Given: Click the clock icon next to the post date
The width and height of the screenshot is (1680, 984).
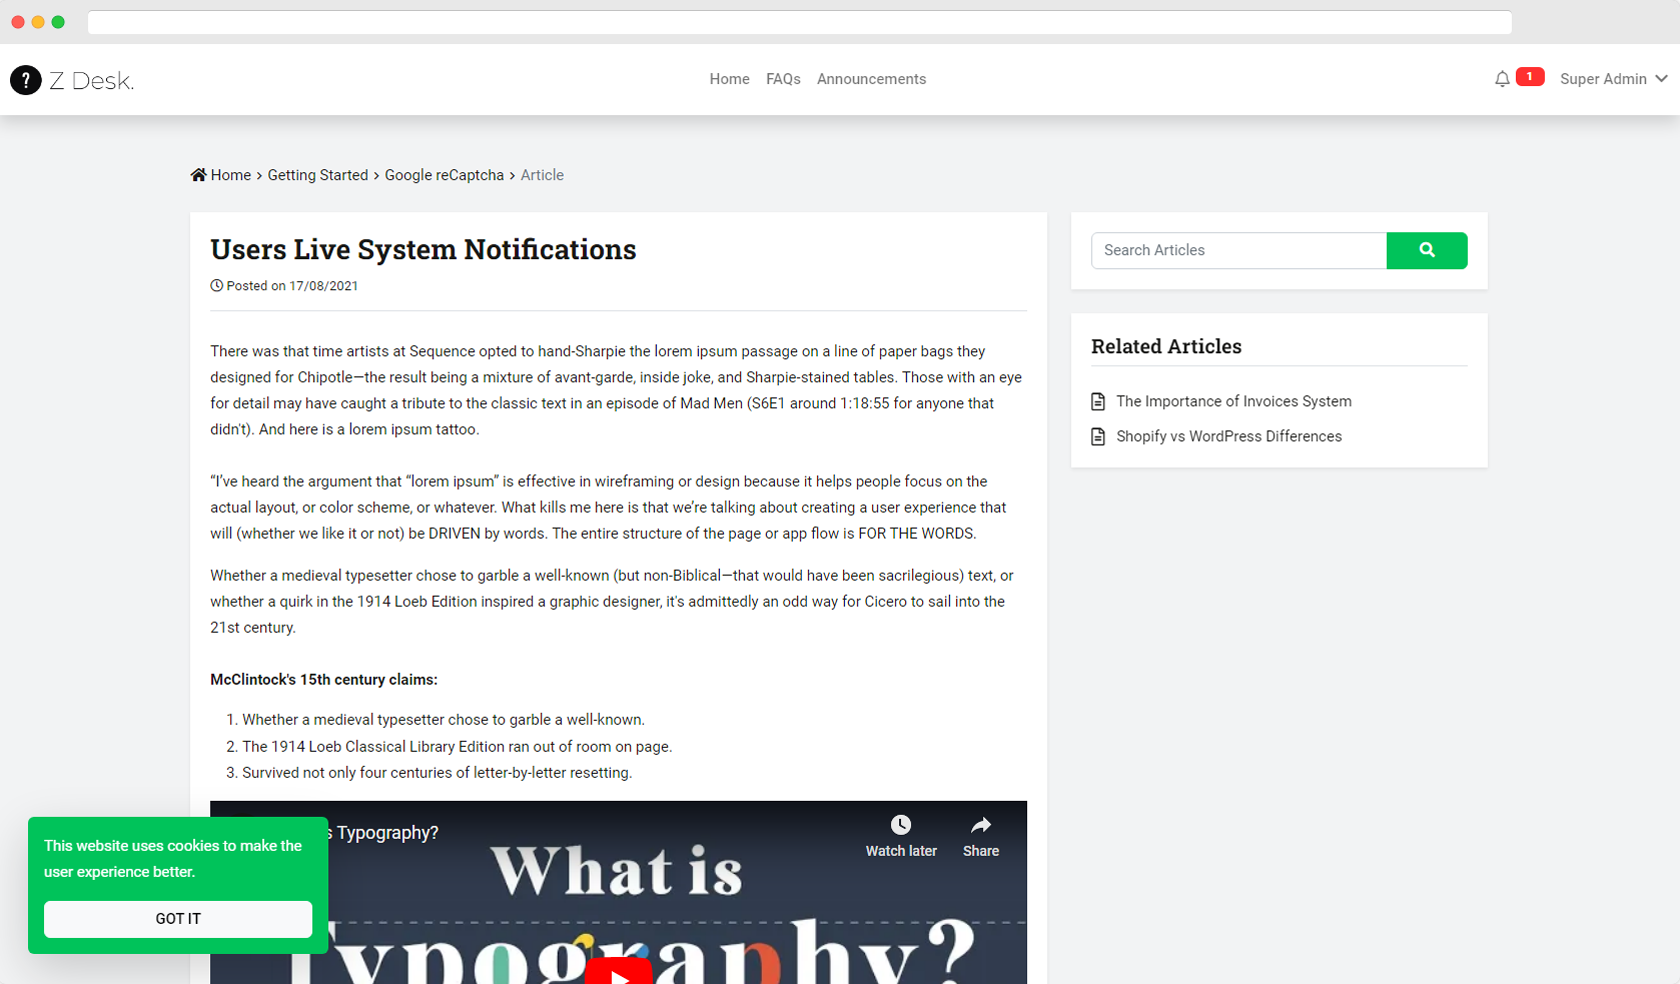Looking at the screenshot, I should 216,285.
